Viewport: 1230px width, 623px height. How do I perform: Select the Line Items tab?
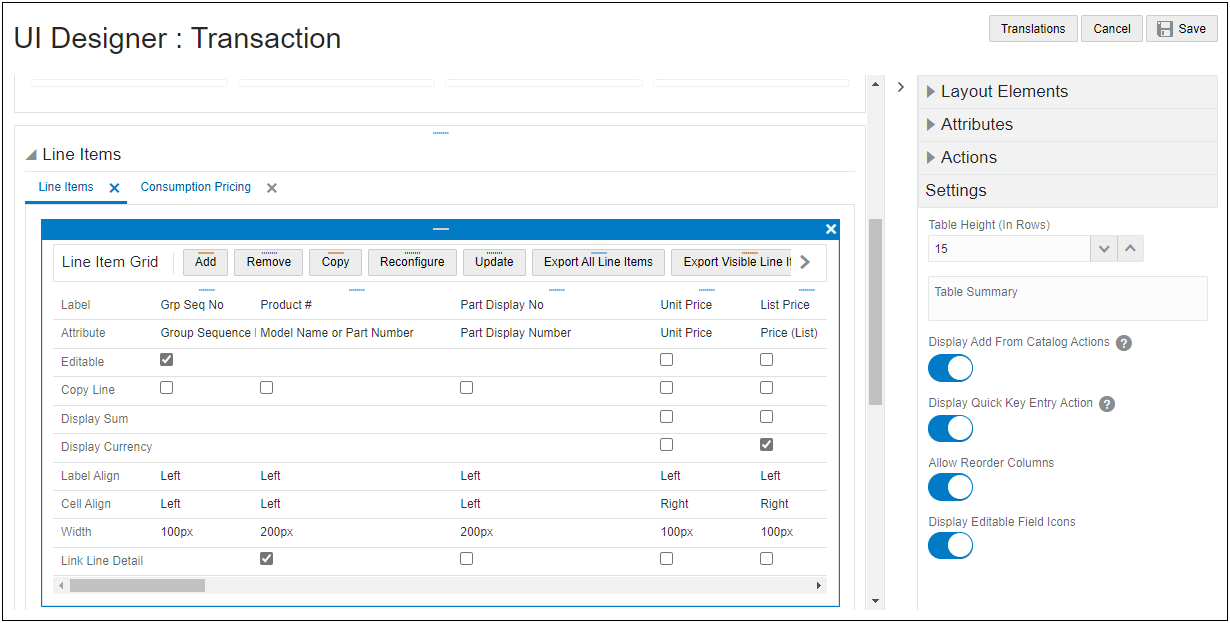coord(65,187)
